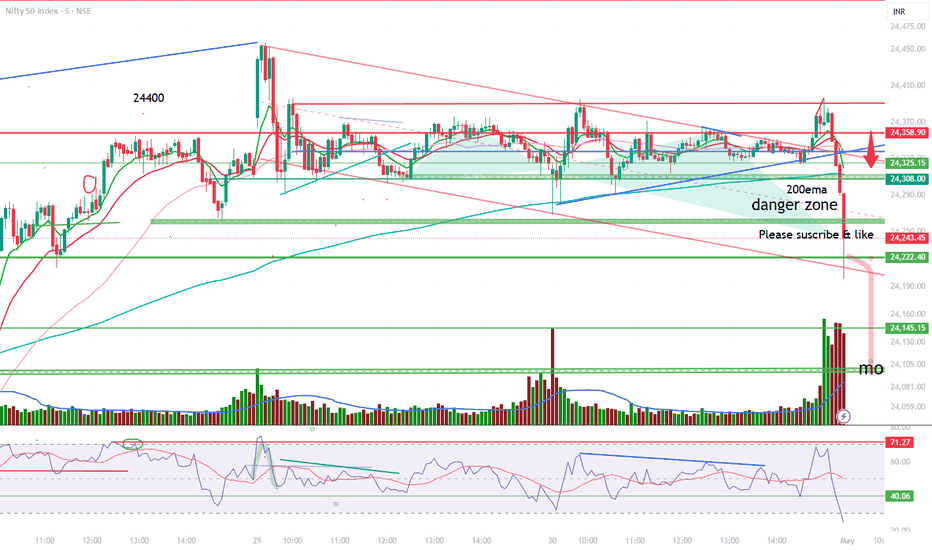This screenshot has height=550, width=932.
Task: Click the purple lightning bolt icon on the chart
Action: click(843, 416)
